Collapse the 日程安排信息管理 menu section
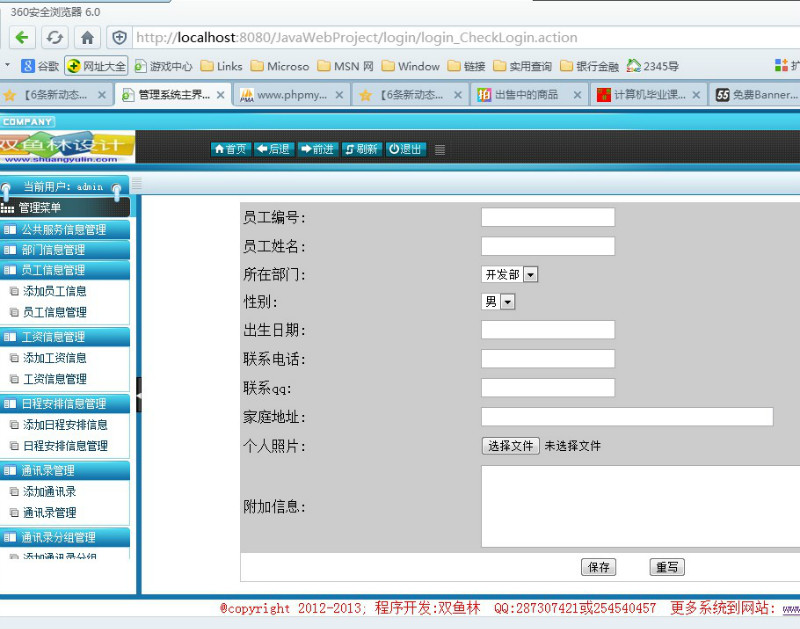This screenshot has height=629, width=800. click(65, 404)
